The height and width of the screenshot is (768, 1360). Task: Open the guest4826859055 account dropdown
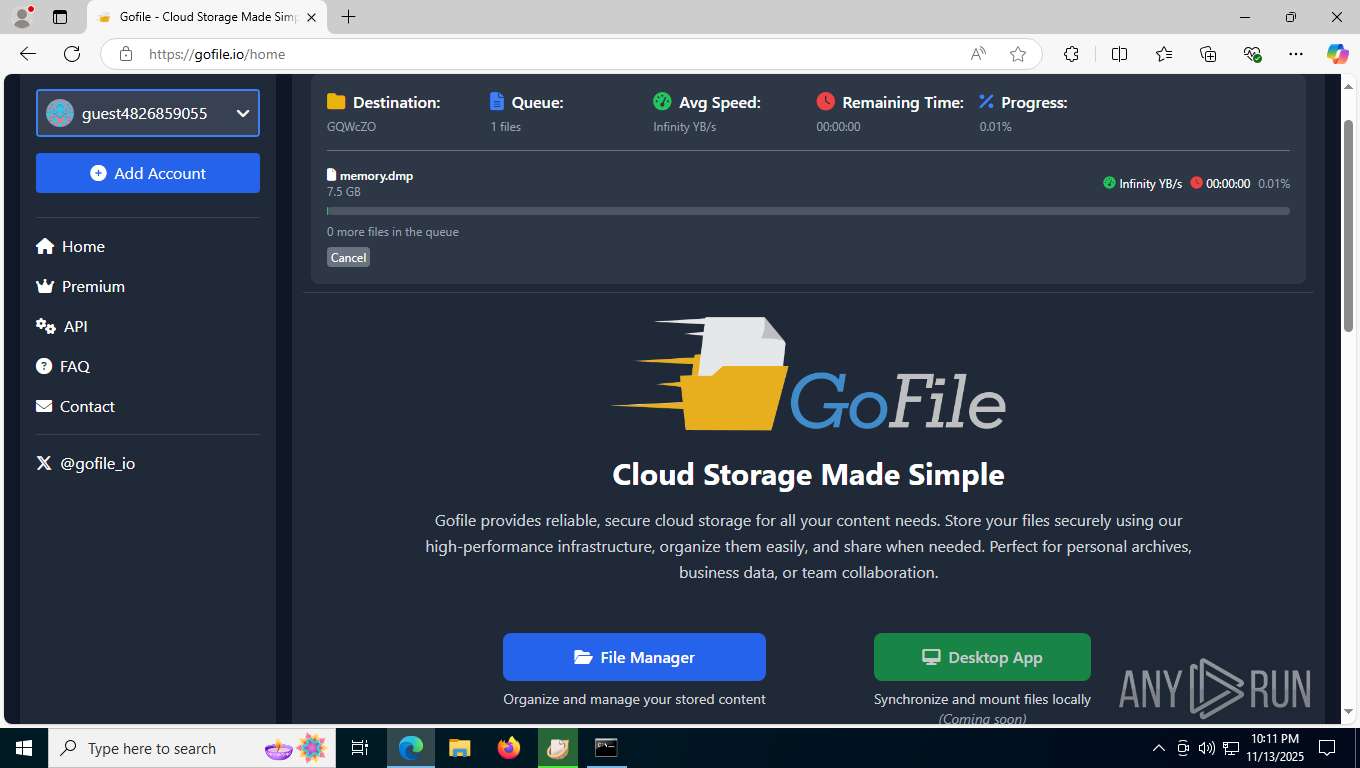click(x=148, y=113)
